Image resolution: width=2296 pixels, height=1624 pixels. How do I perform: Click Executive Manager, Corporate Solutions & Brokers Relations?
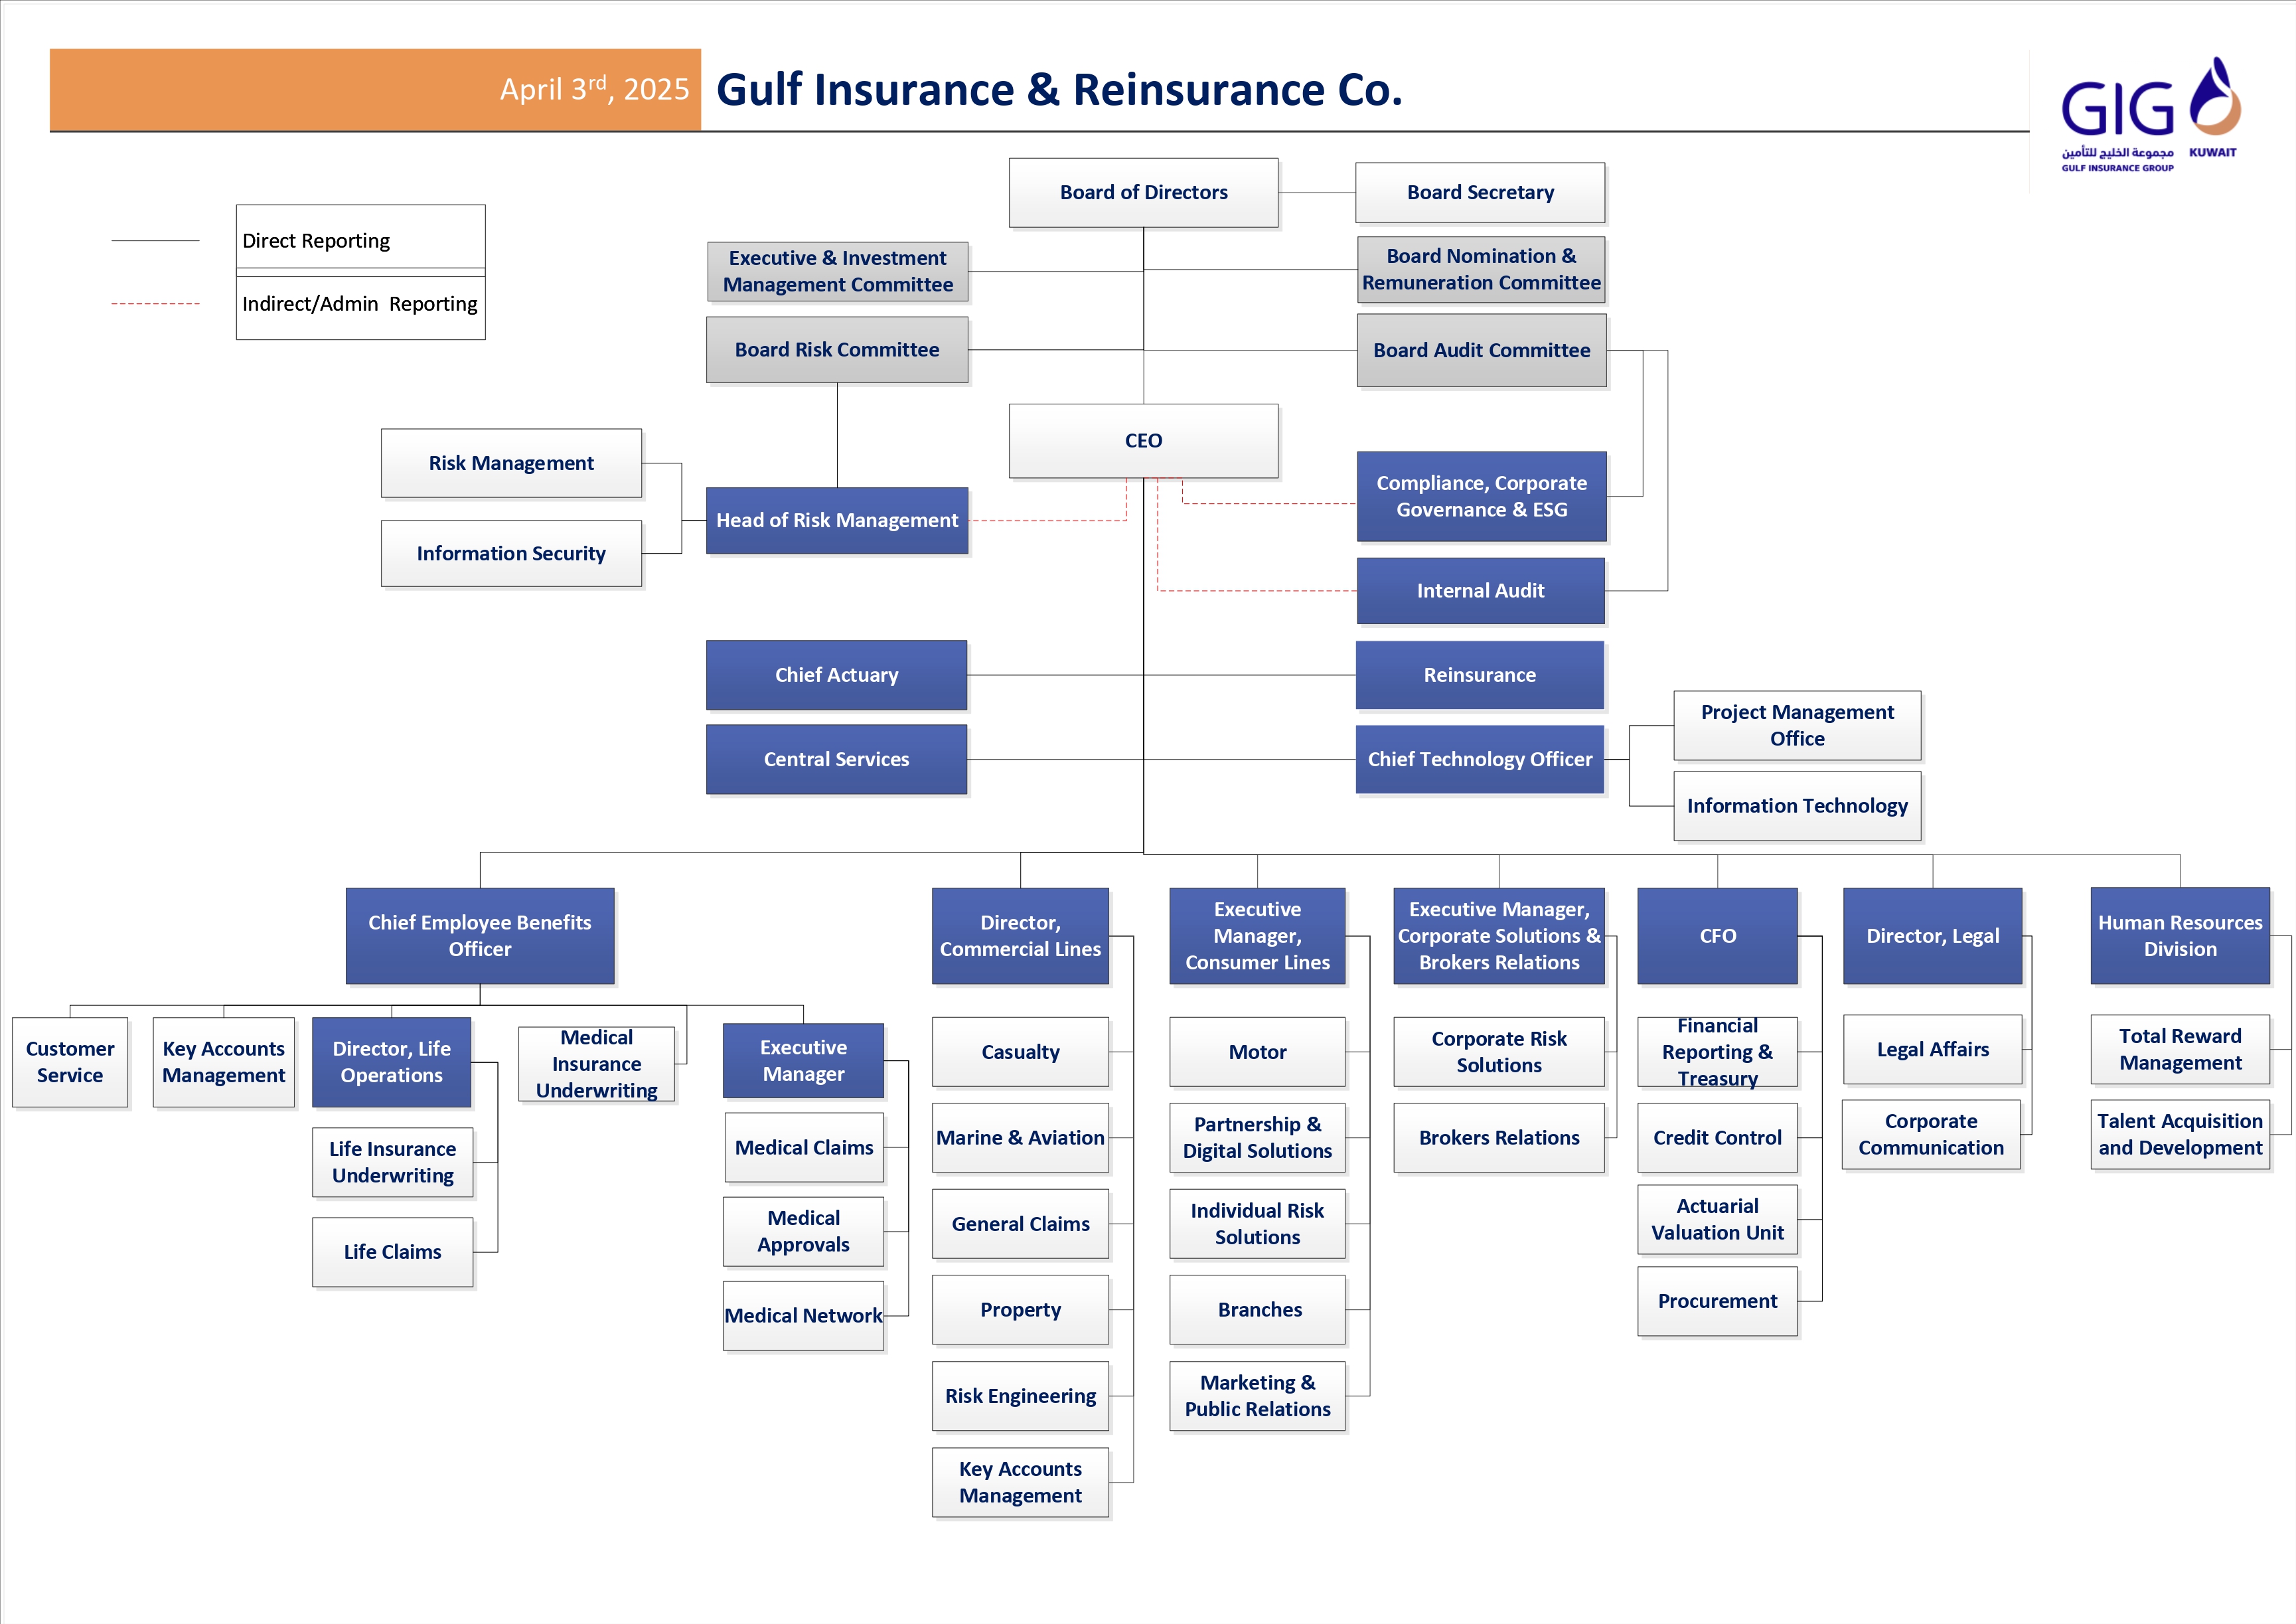coord(1499,935)
